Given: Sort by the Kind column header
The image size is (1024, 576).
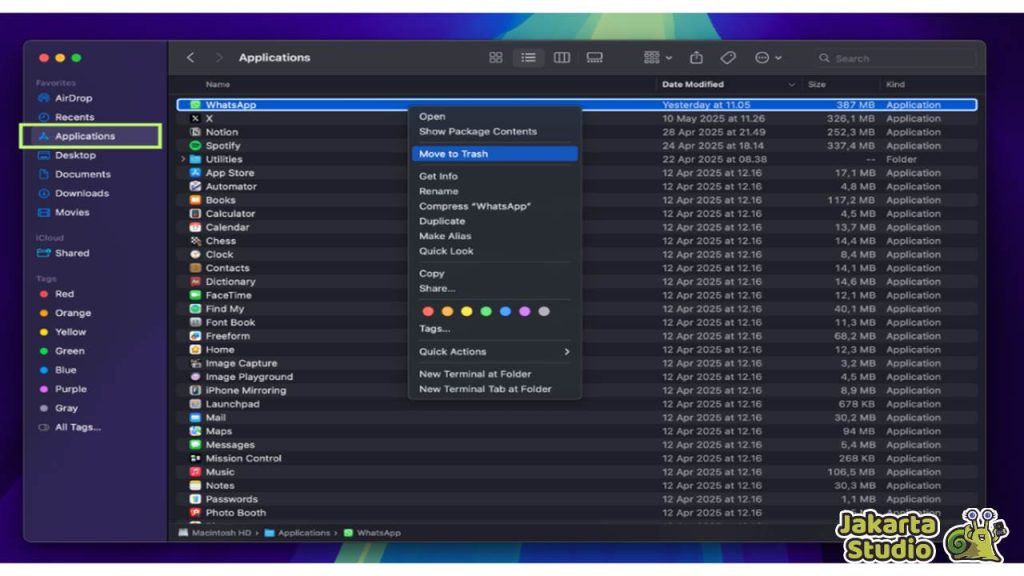Looking at the screenshot, I should tap(895, 84).
